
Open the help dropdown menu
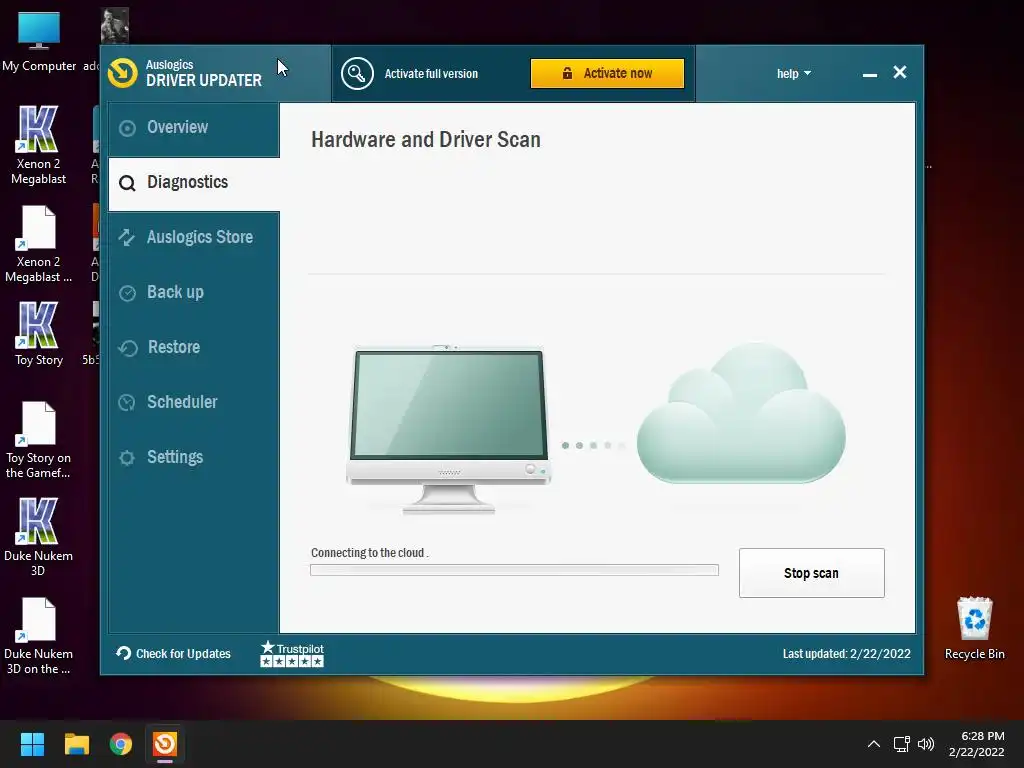point(793,74)
